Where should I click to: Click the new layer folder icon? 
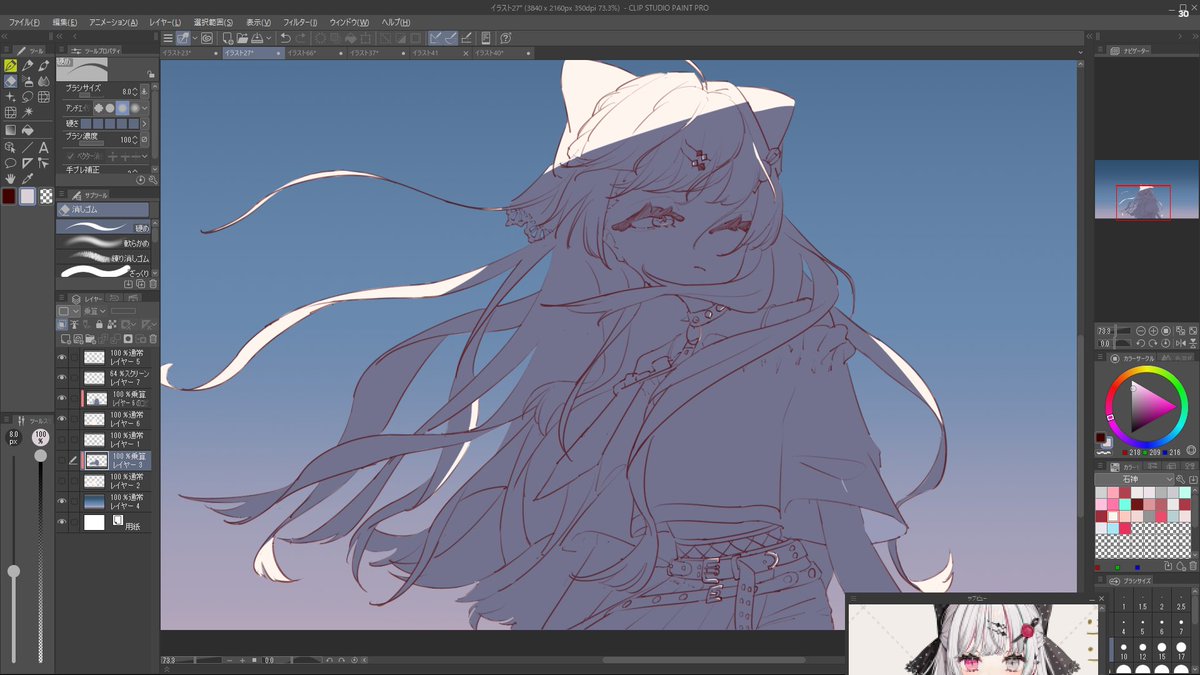pyautogui.click(x=90, y=339)
